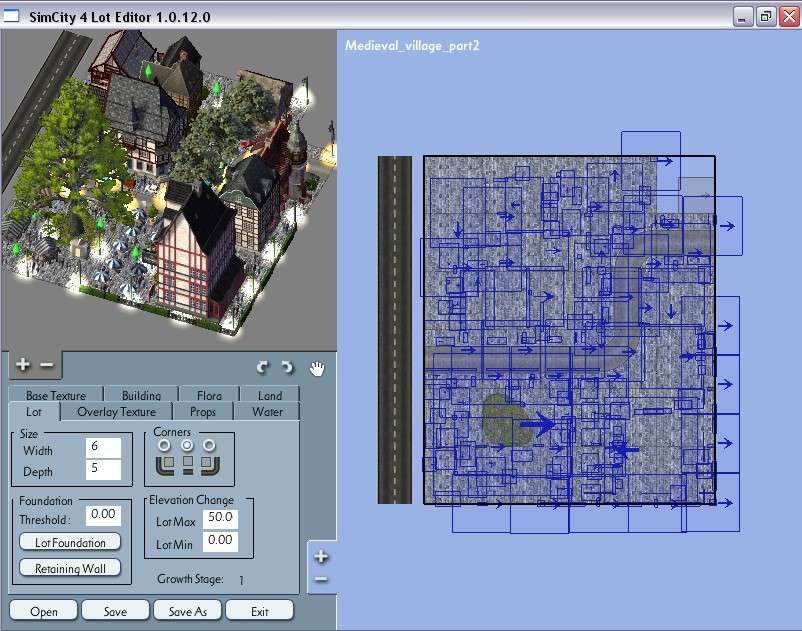Click the right corner shape icon
Screen dimensions: 802x631
tap(210, 465)
